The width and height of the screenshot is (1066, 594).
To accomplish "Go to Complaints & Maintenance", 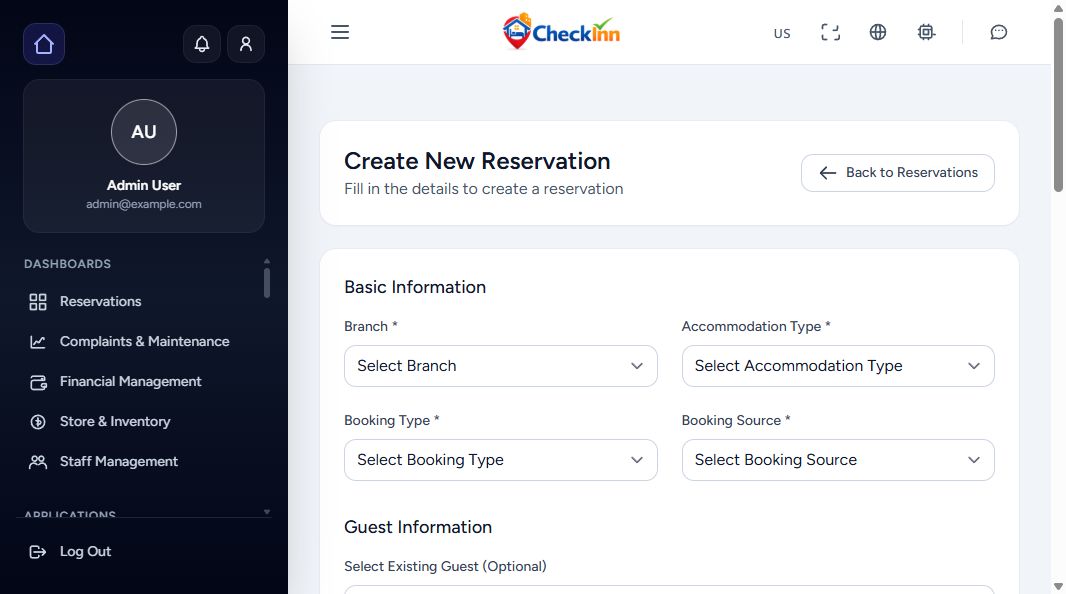I will click(144, 341).
